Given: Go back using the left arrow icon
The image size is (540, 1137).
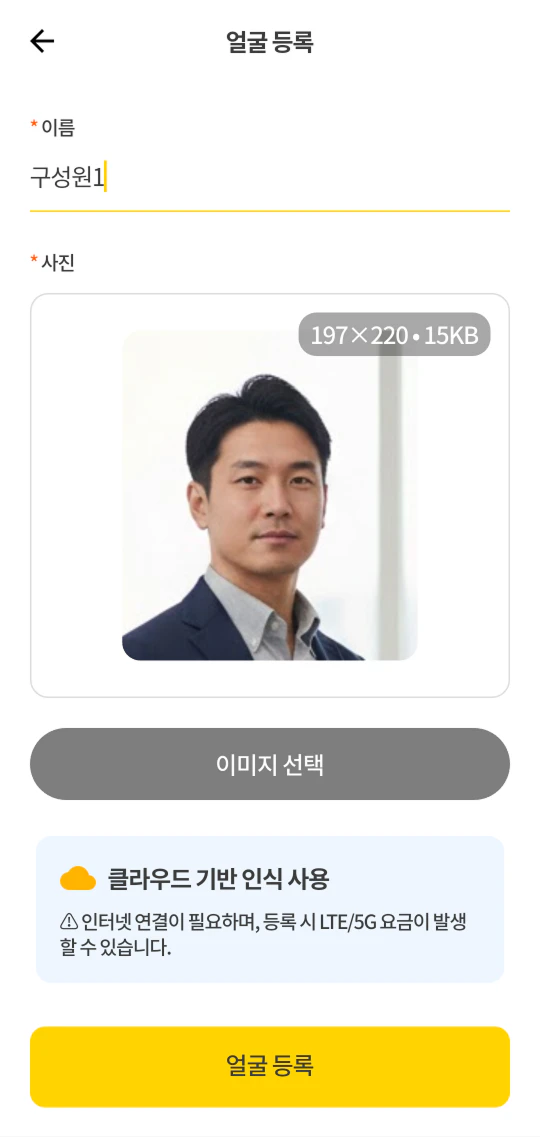Looking at the screenshot, I should click(42, 41).
